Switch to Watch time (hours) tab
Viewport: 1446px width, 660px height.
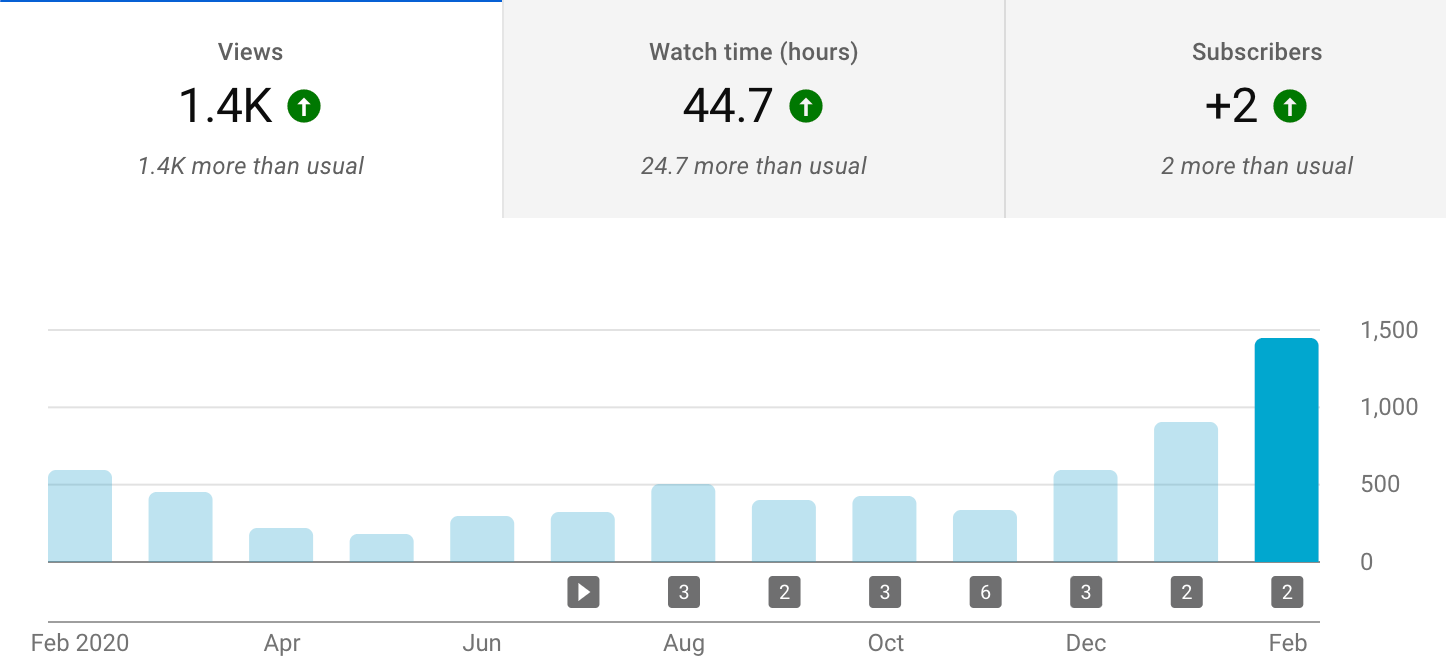click(x=753, y=108)
